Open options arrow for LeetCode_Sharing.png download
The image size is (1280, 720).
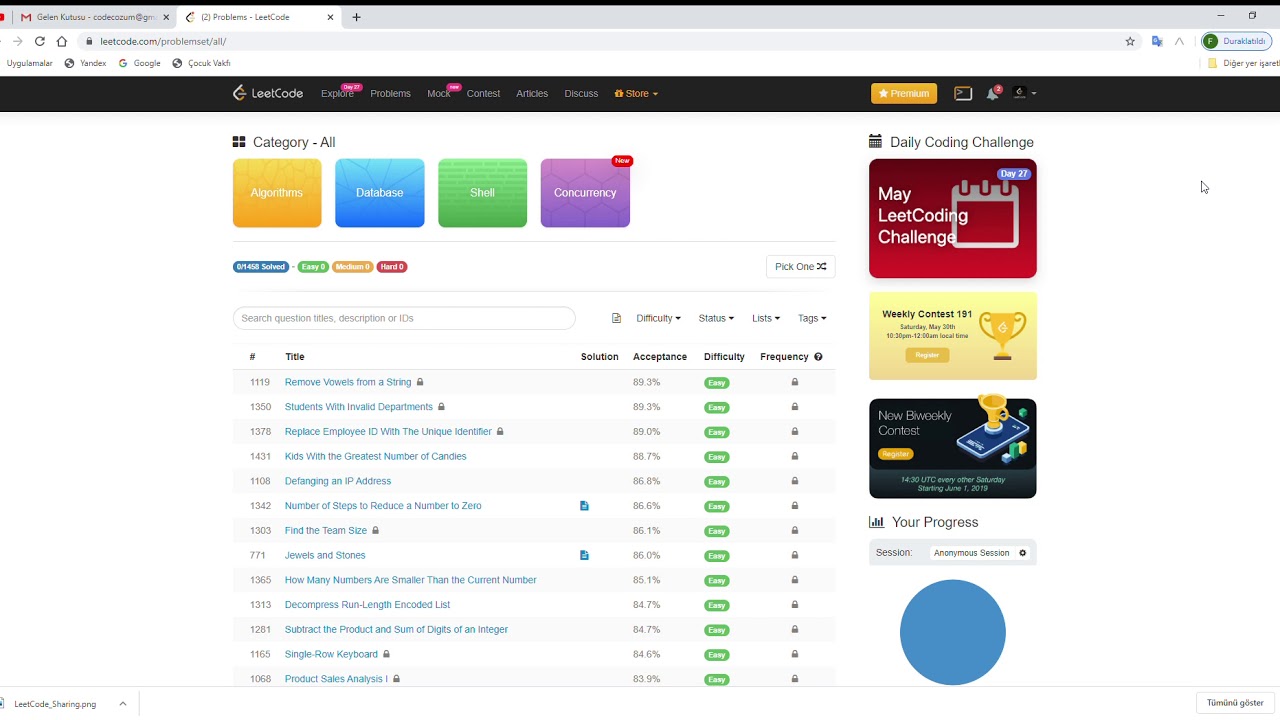tap(123, 704)
